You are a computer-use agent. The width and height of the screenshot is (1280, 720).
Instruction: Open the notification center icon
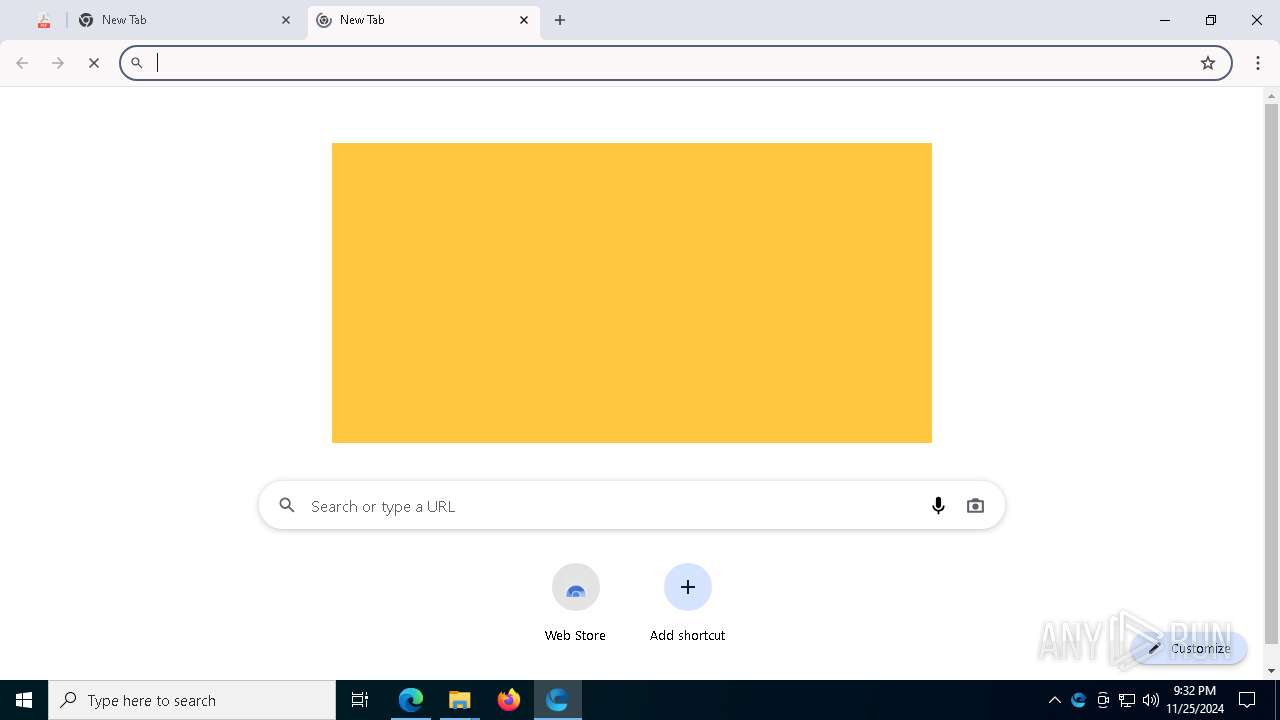1247,700
